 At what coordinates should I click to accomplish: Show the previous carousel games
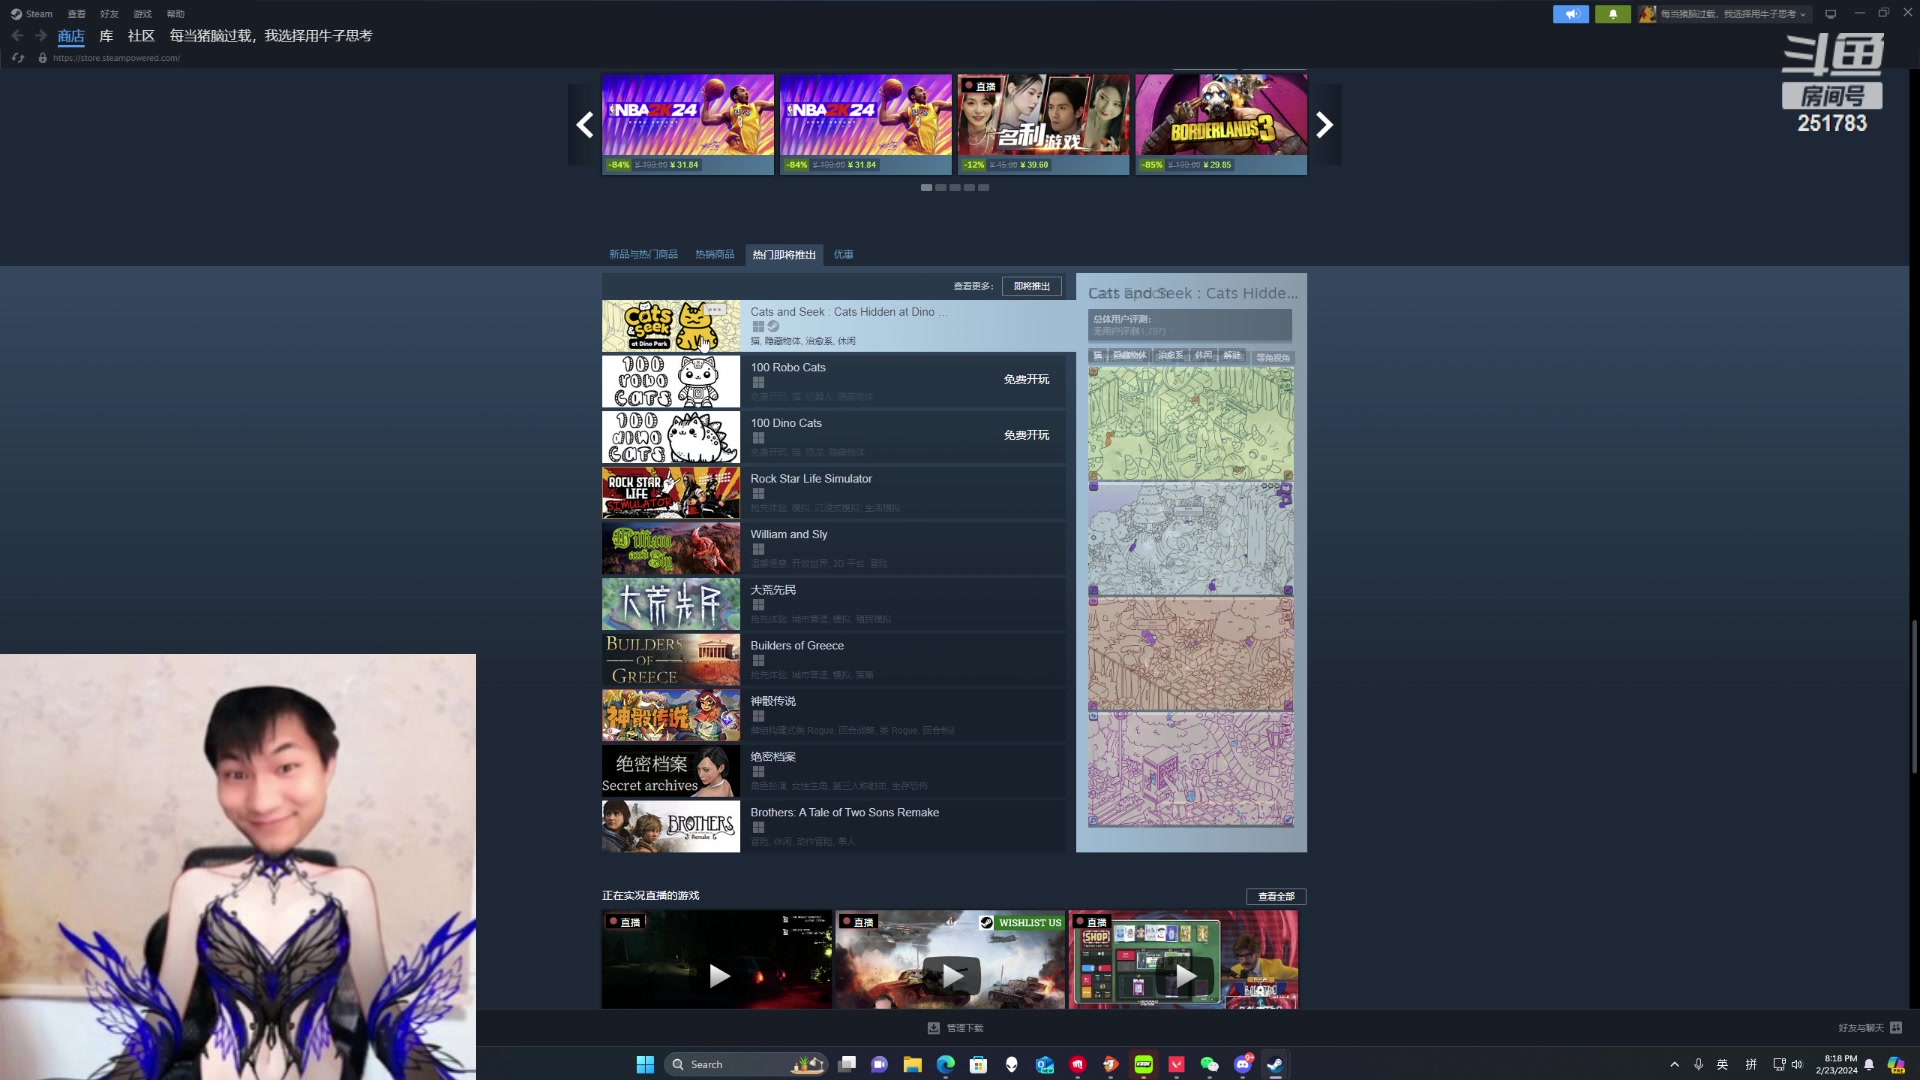coord(585,125)
